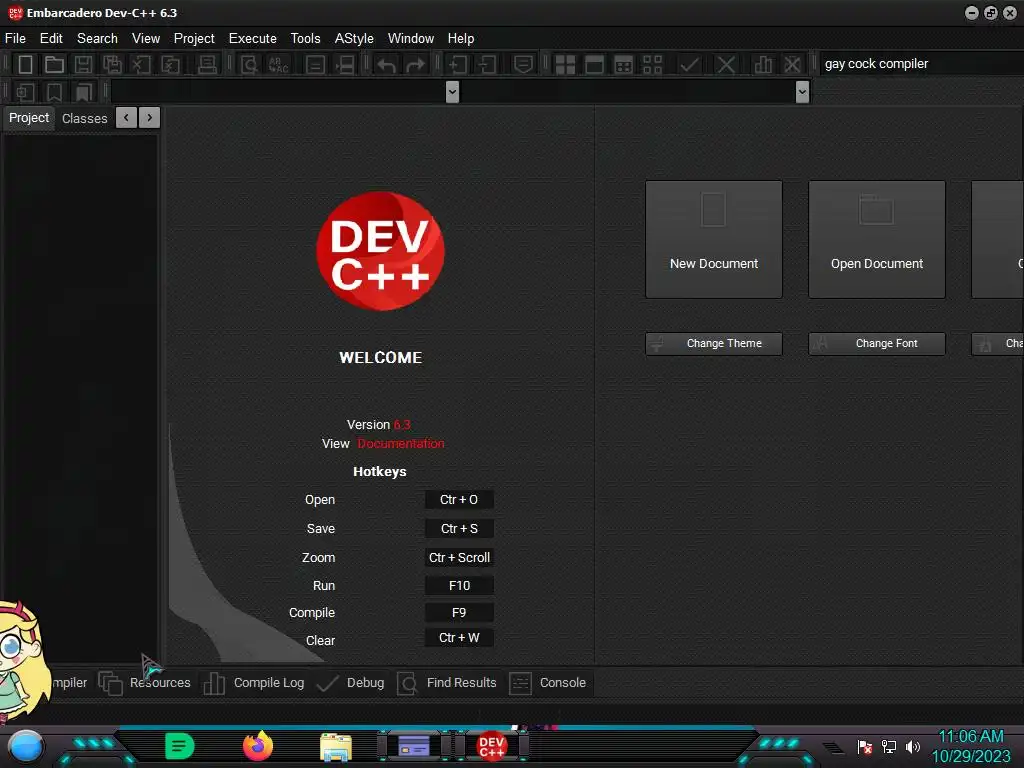Click the Change Font button
Image resolution: width=1024 pixels, height=768 pixels.
(x=877, y=344)
